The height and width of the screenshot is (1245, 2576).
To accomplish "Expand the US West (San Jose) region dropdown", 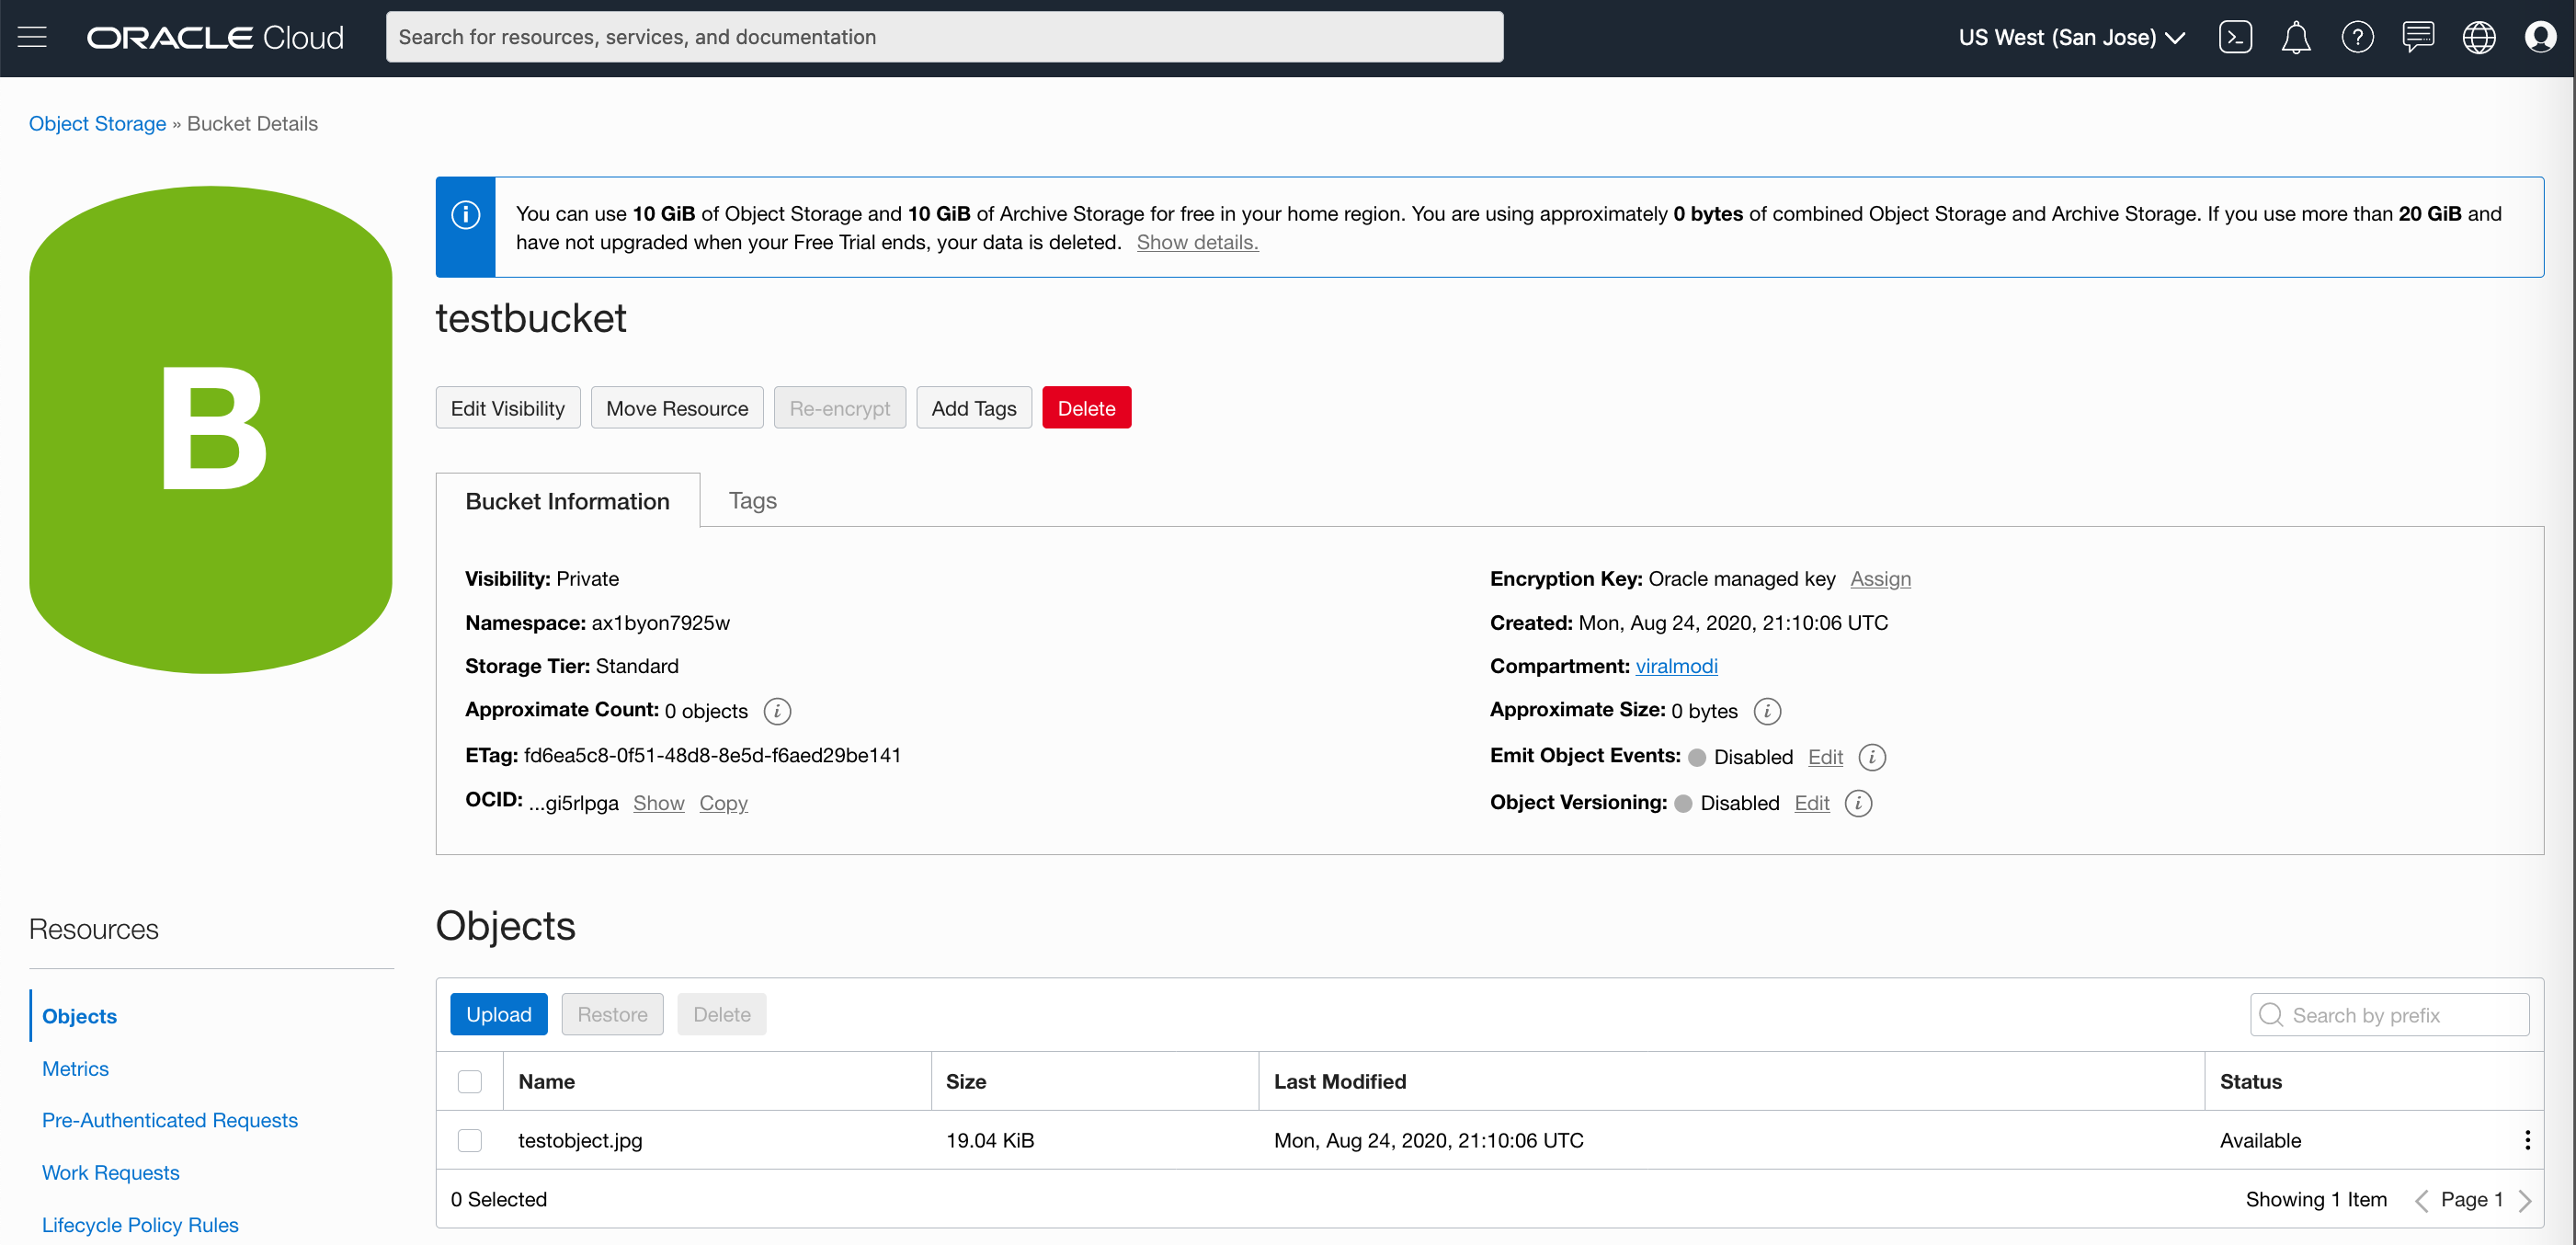I will [x=2070, y=37].
